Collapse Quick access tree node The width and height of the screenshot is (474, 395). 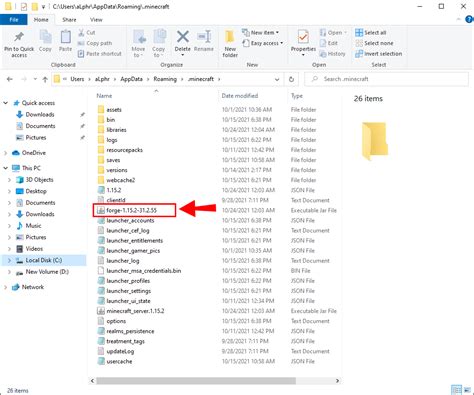point(6,103)
